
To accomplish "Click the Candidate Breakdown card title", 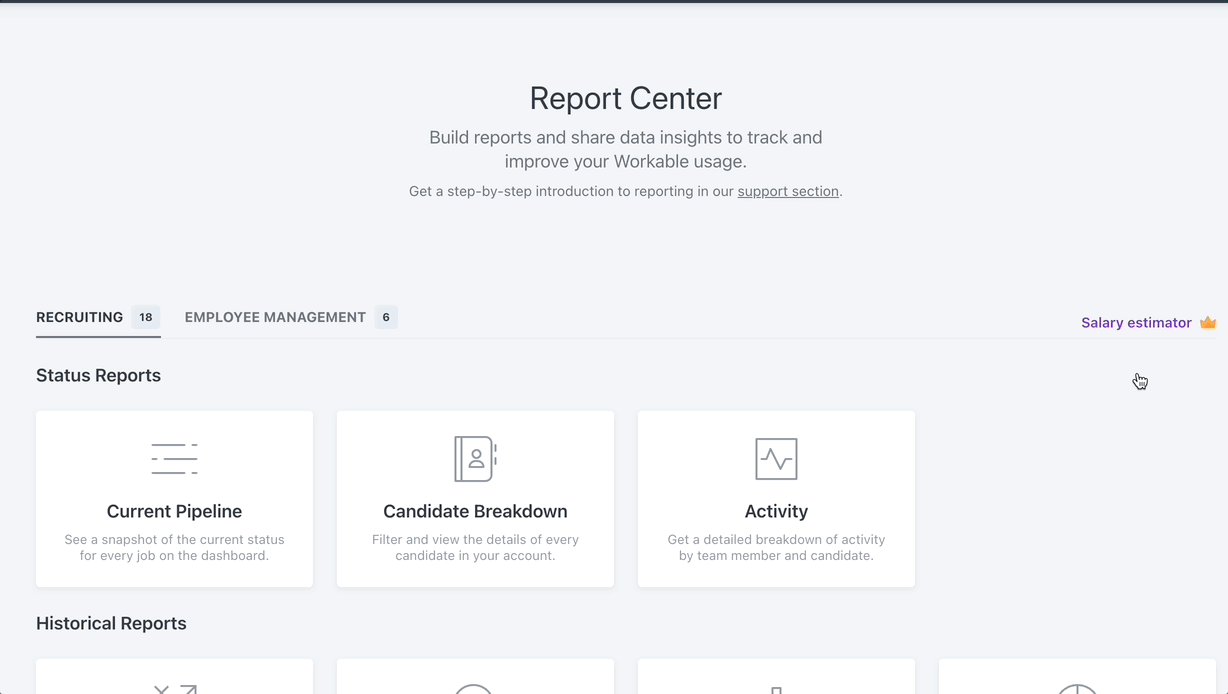I will pos(475,511).
